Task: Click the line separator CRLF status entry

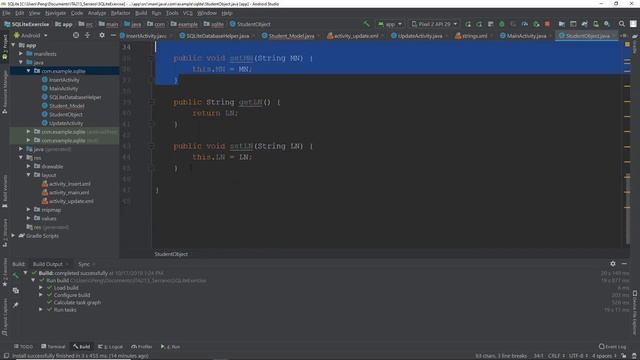Action: [x=556, y=356]
